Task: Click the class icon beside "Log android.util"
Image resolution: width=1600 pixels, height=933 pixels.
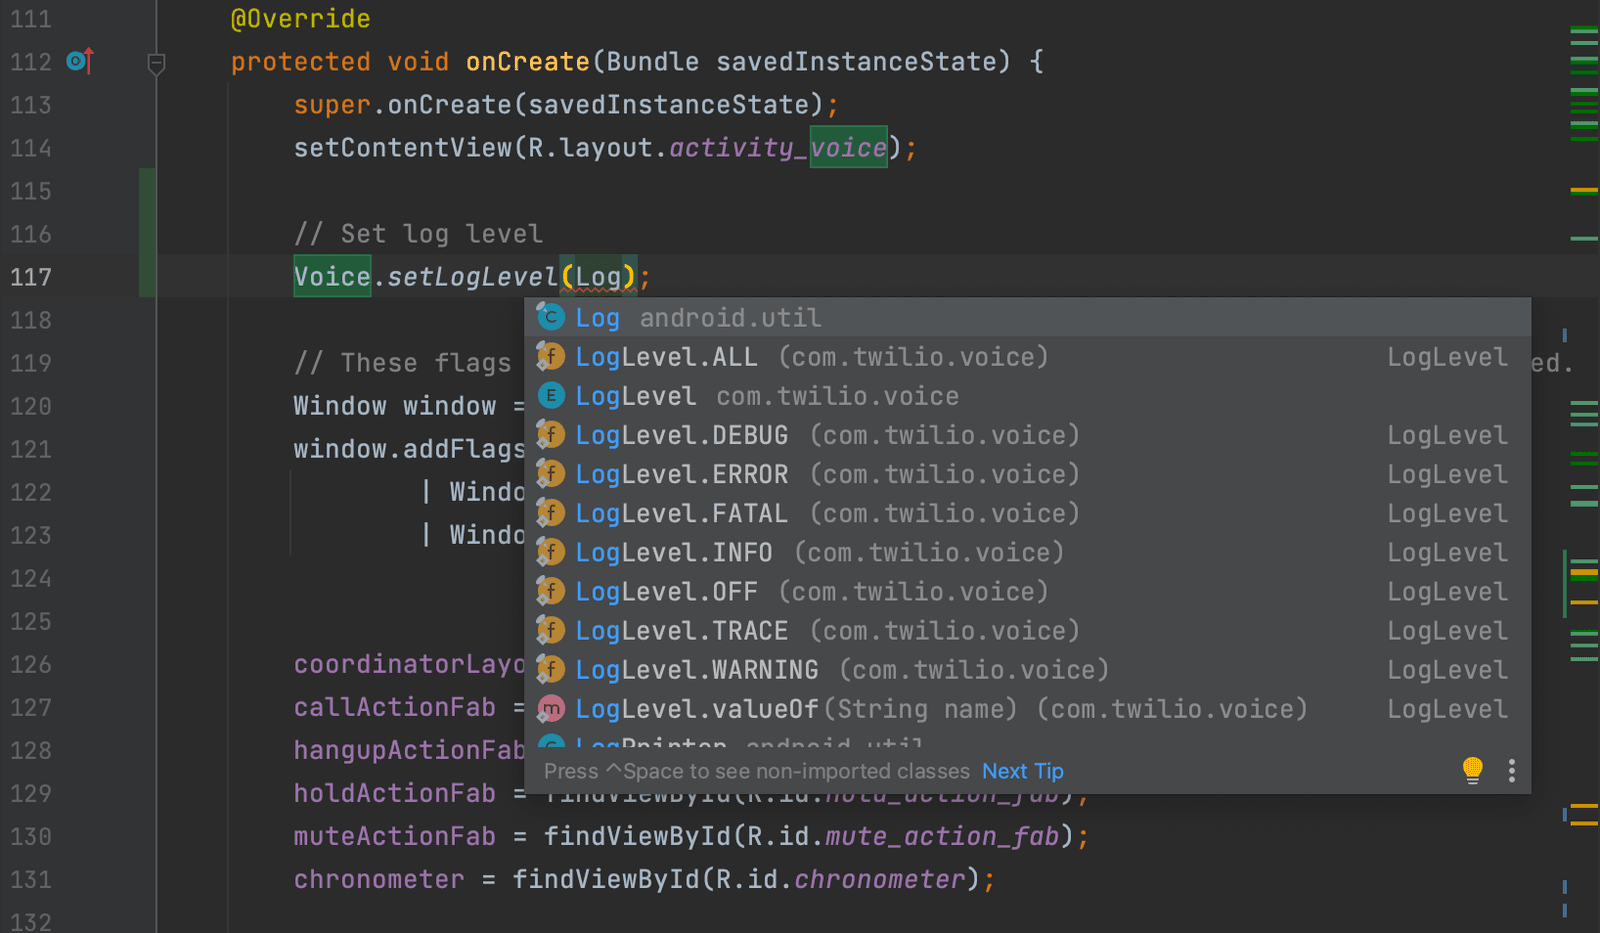Action: 551,317
